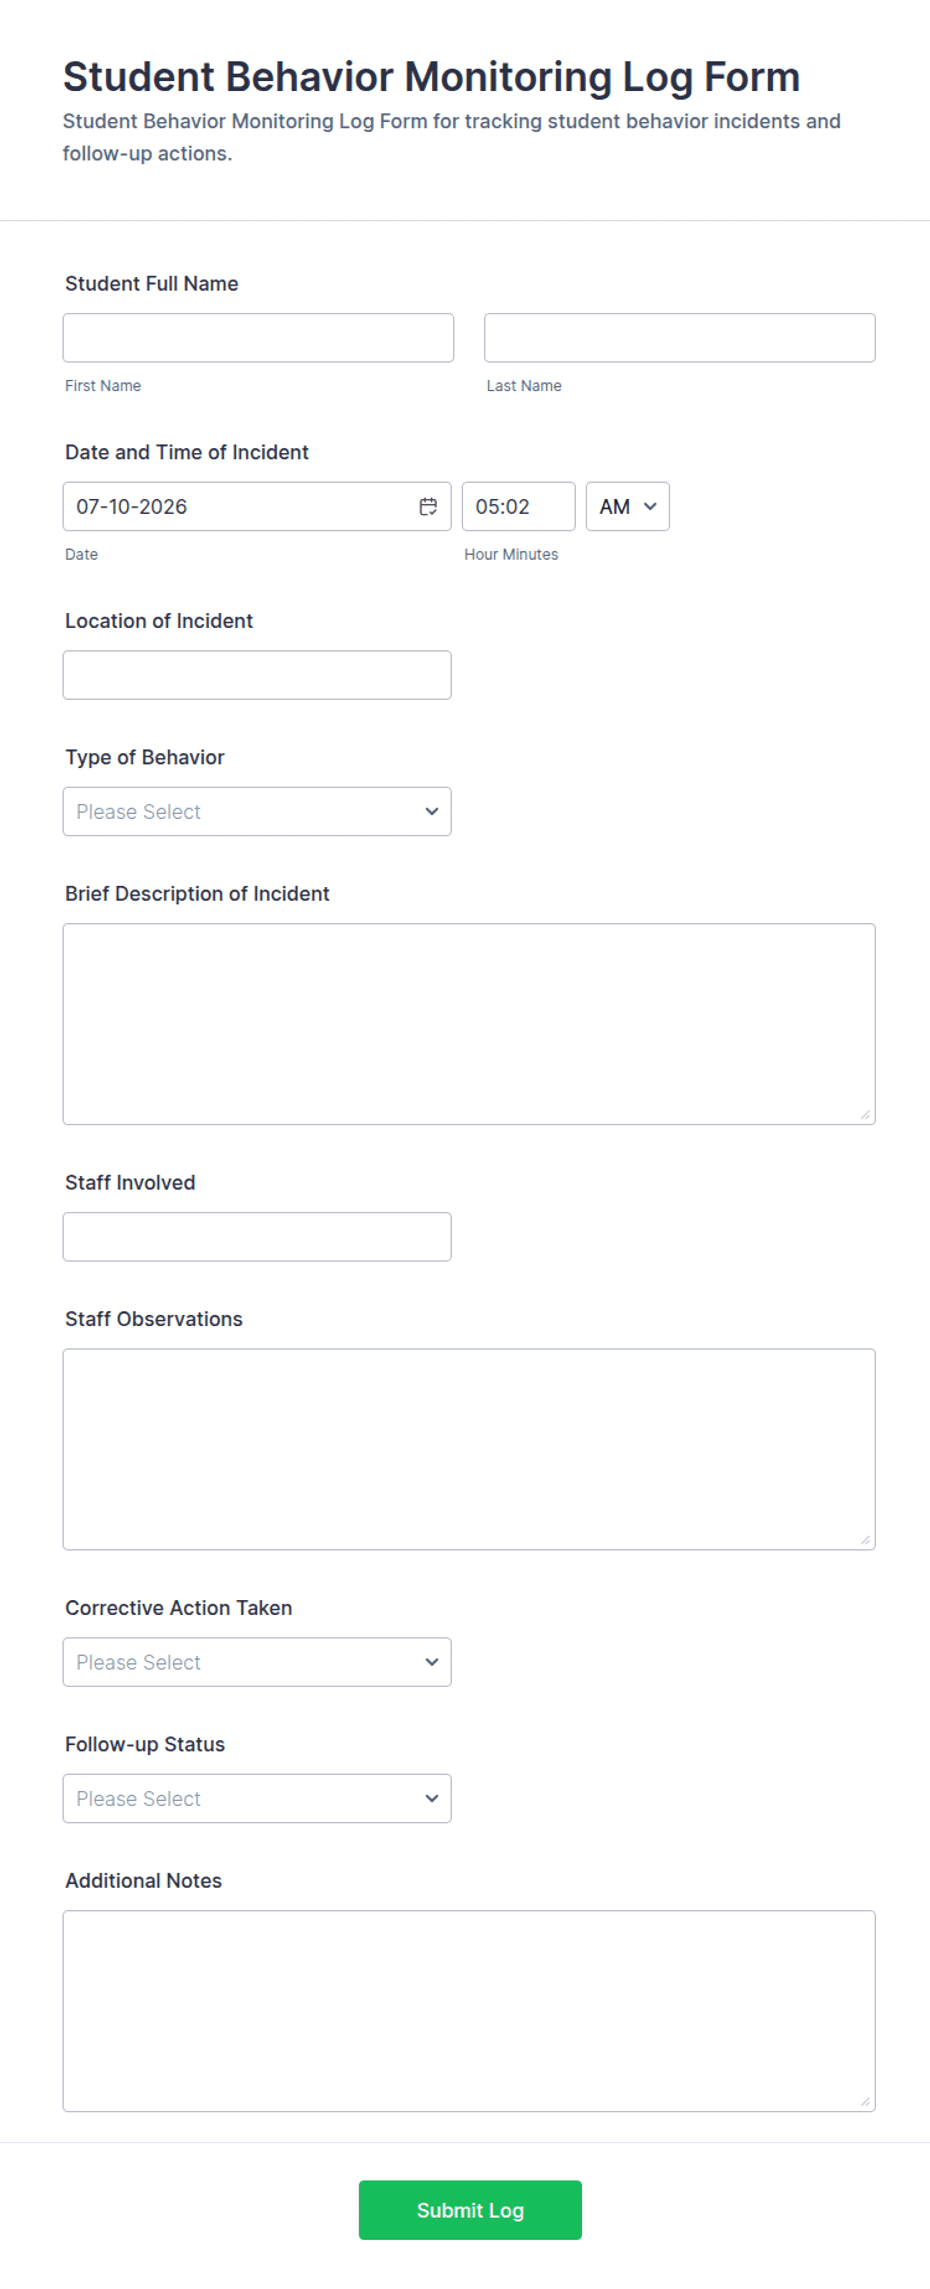Open the AM/PM dropdown

628,506
